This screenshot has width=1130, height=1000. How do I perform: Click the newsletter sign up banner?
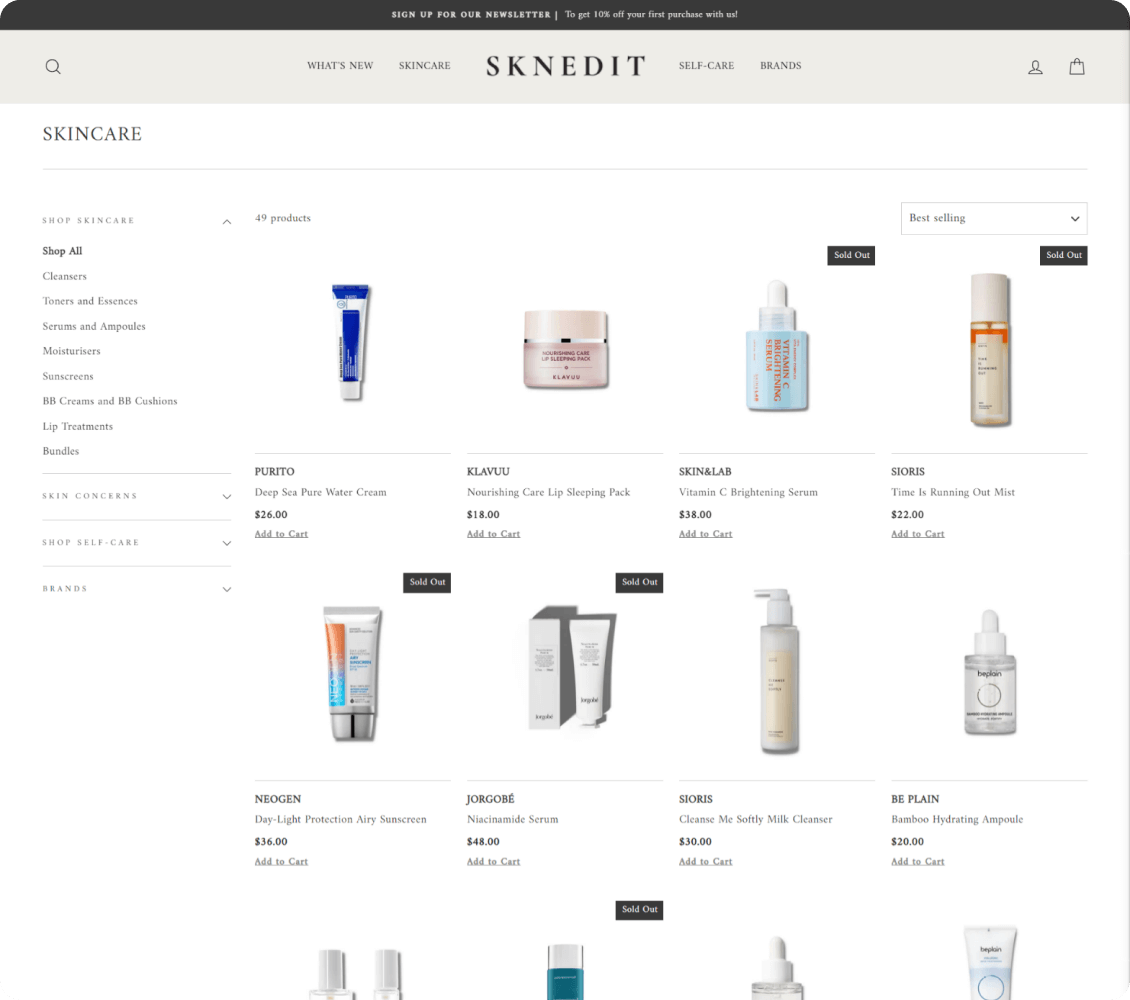565,14
